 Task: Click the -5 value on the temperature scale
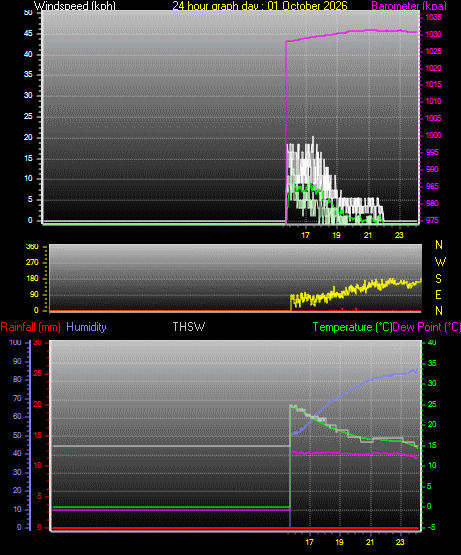coord(432,527)
